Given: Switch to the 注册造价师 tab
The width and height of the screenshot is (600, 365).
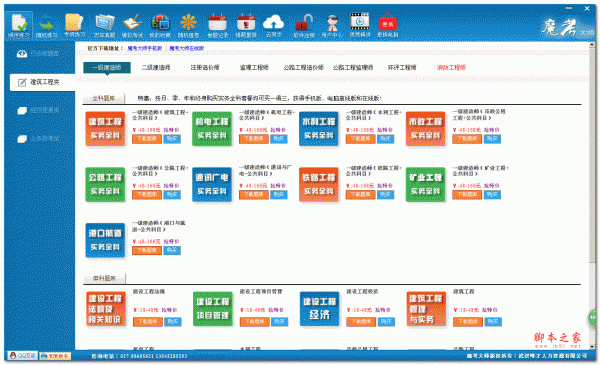Looking at the screenshot, I should pos(205,67).
